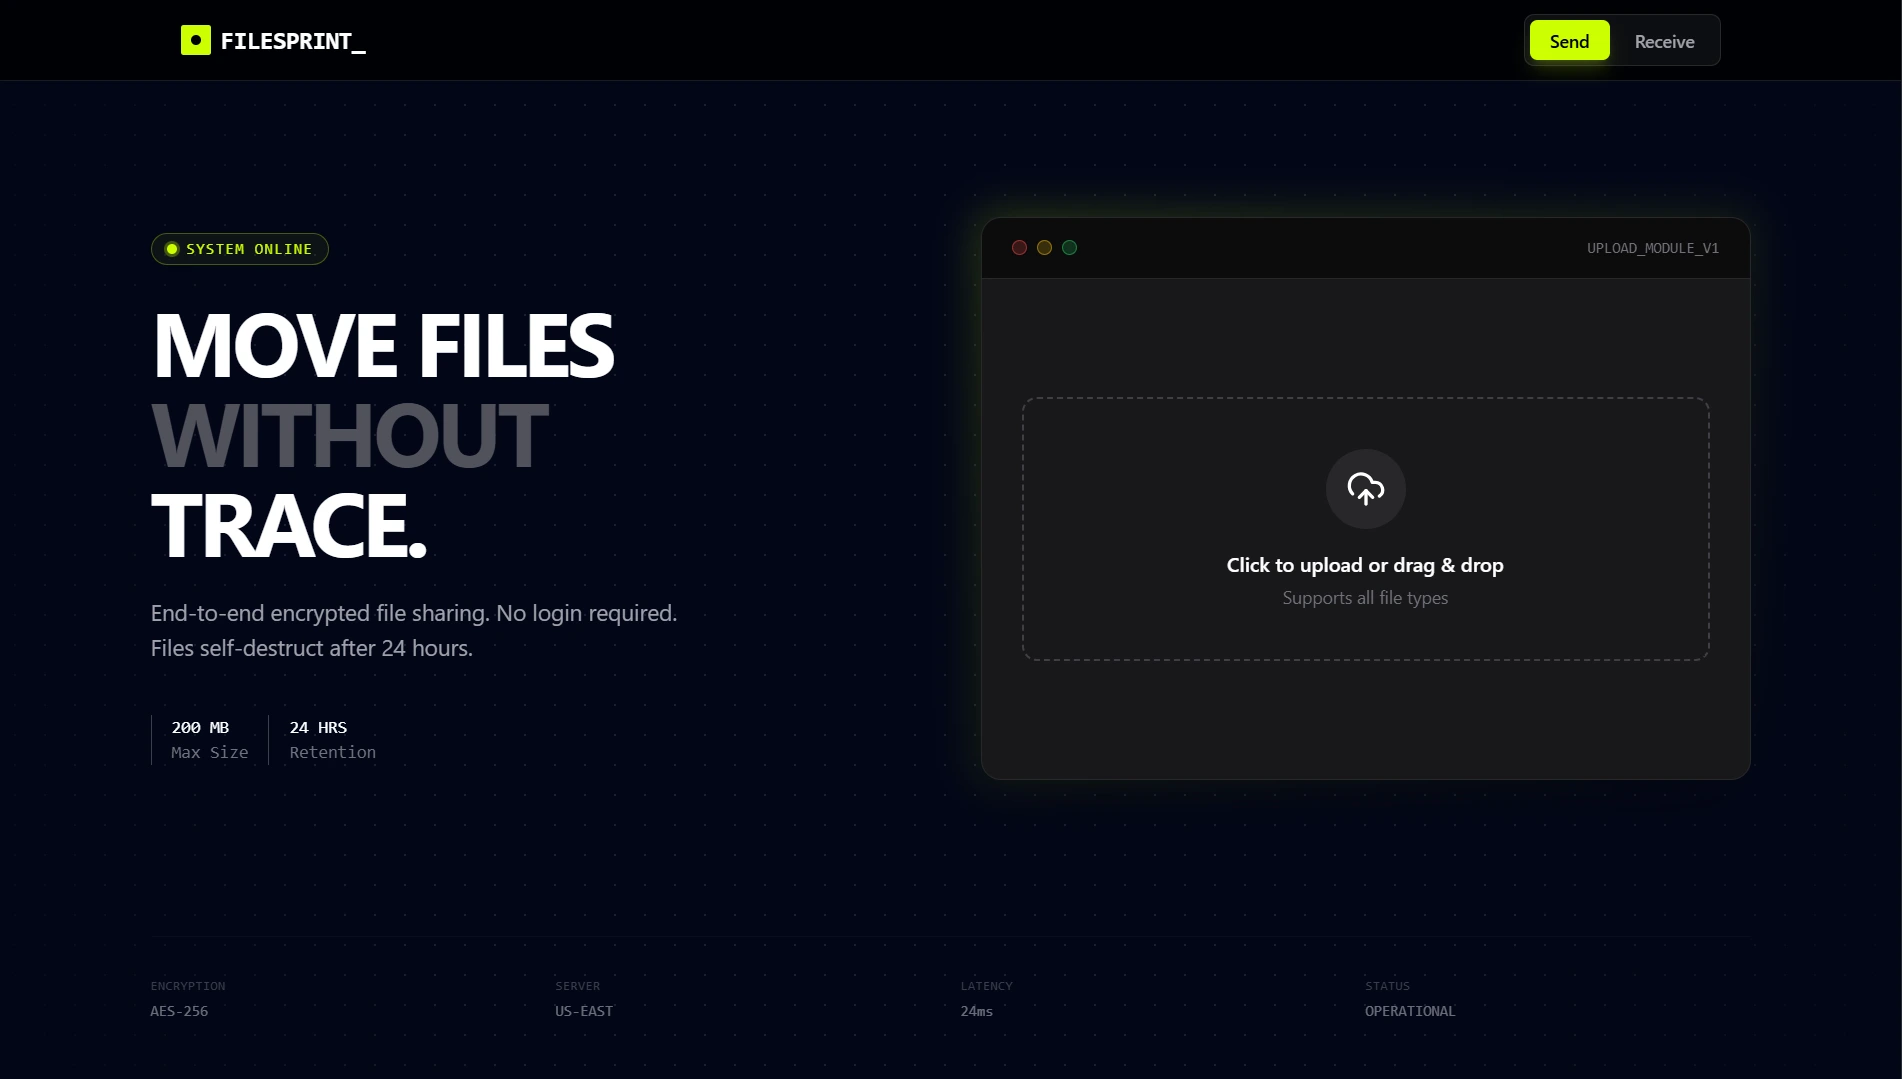Expand the SERVER US-EAST footer detail
The height and width of the screenshot is (1079, 1902).
[x=583, y=1000]
